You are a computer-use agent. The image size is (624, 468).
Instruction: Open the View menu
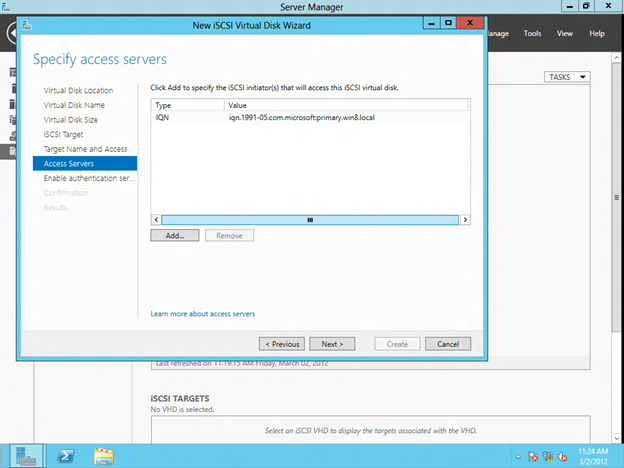coord(564,33)
